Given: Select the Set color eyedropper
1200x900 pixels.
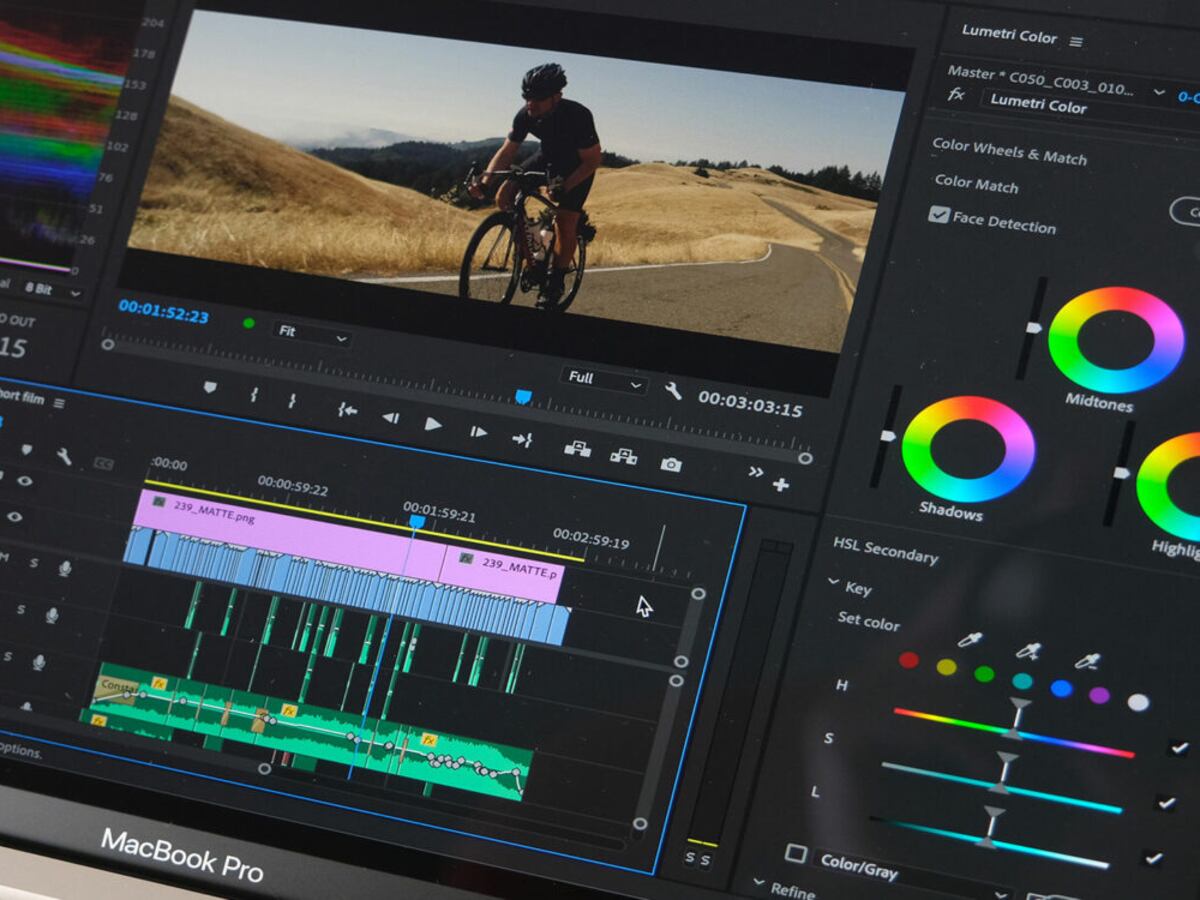Looking at the screenshot, I should click(968, 639).
